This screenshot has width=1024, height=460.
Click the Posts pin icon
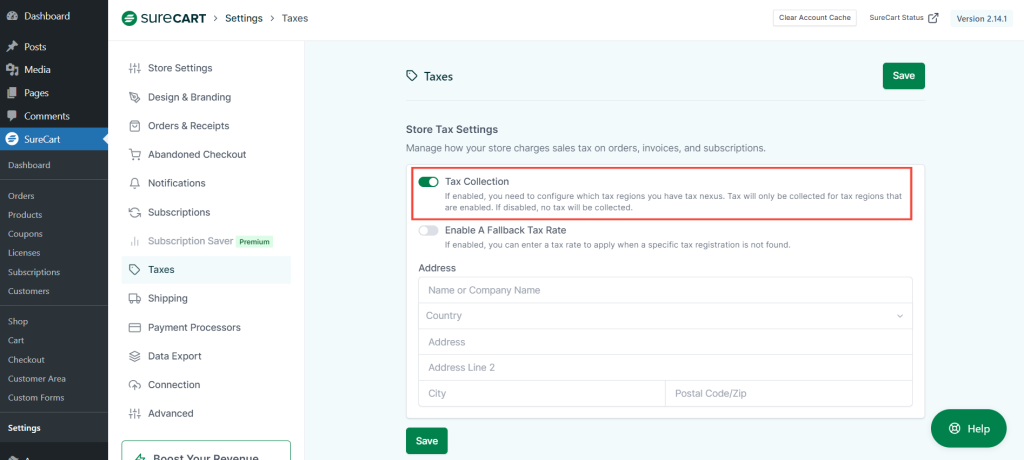point(12,46)
